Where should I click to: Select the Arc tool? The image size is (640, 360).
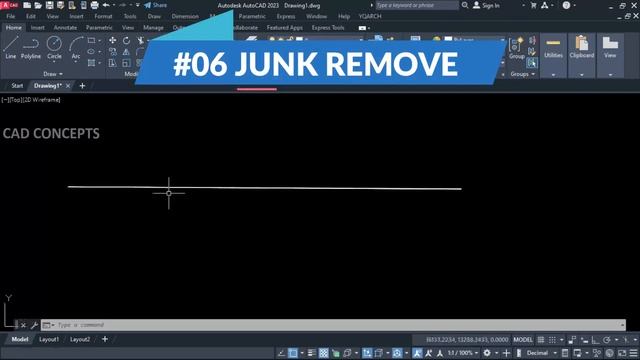[x=76, y=48]
